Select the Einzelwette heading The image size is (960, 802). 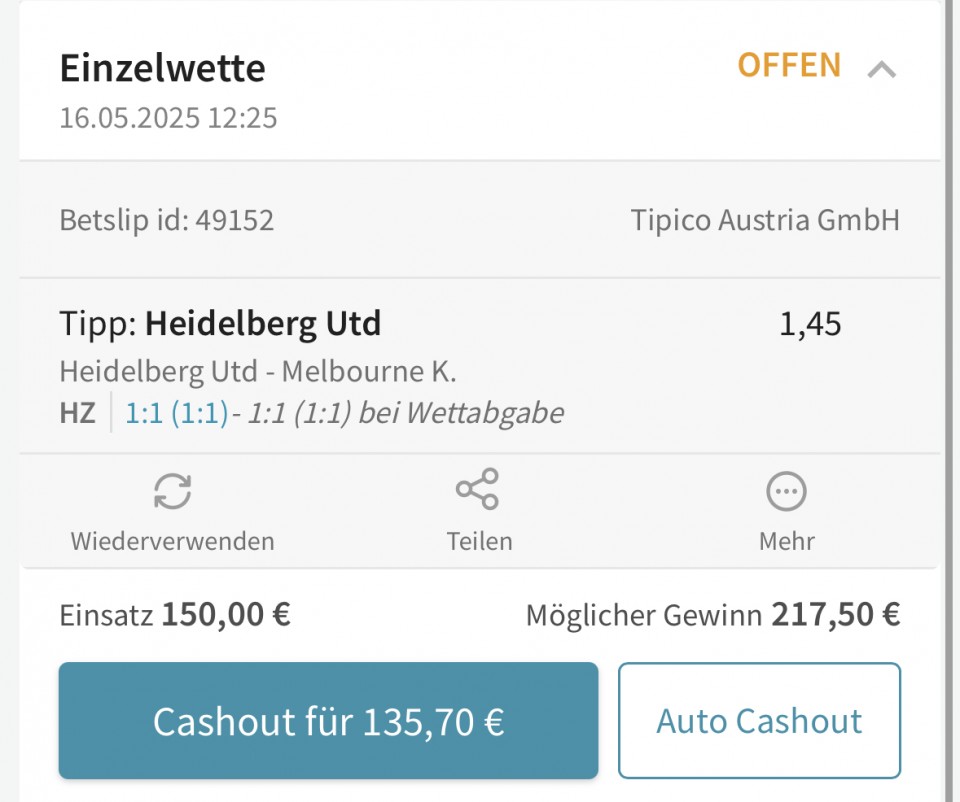pos(162,67)
